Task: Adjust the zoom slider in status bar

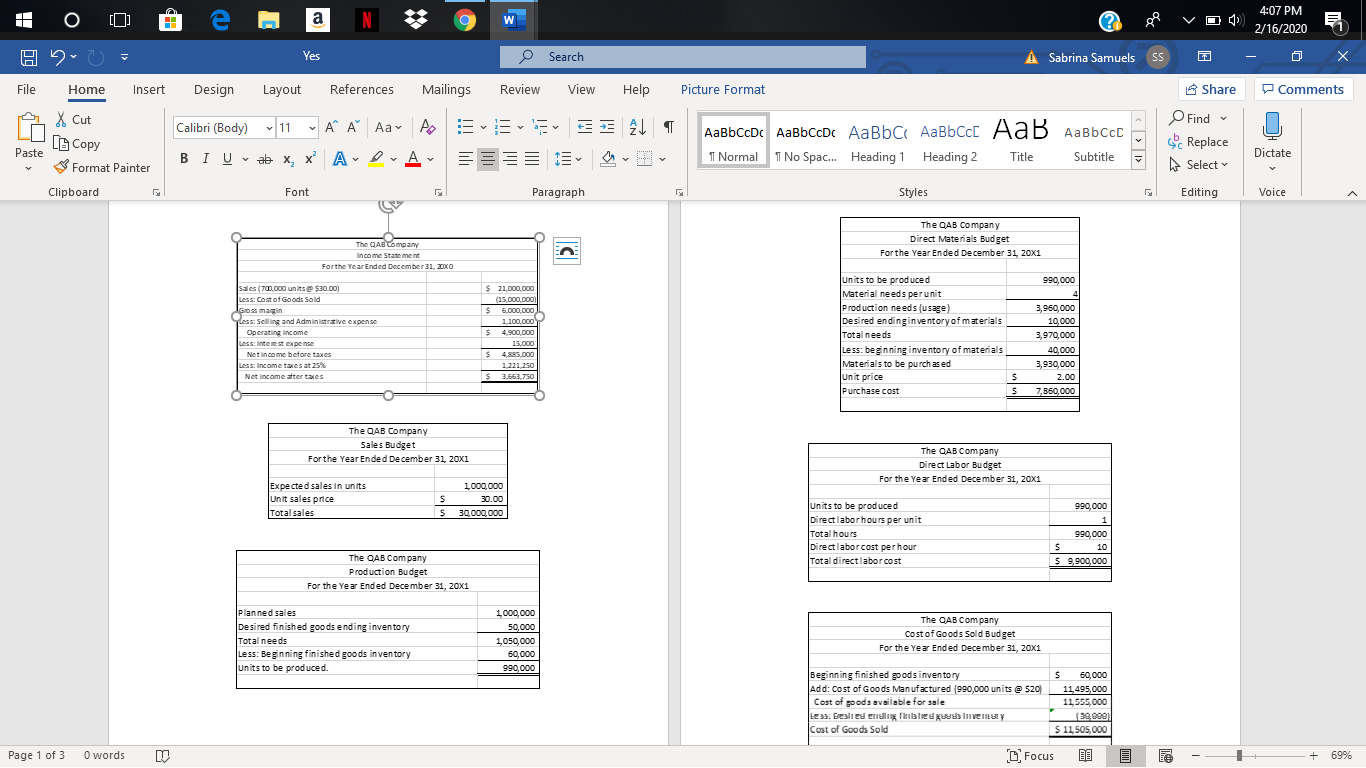Action: pos(1239,756)
